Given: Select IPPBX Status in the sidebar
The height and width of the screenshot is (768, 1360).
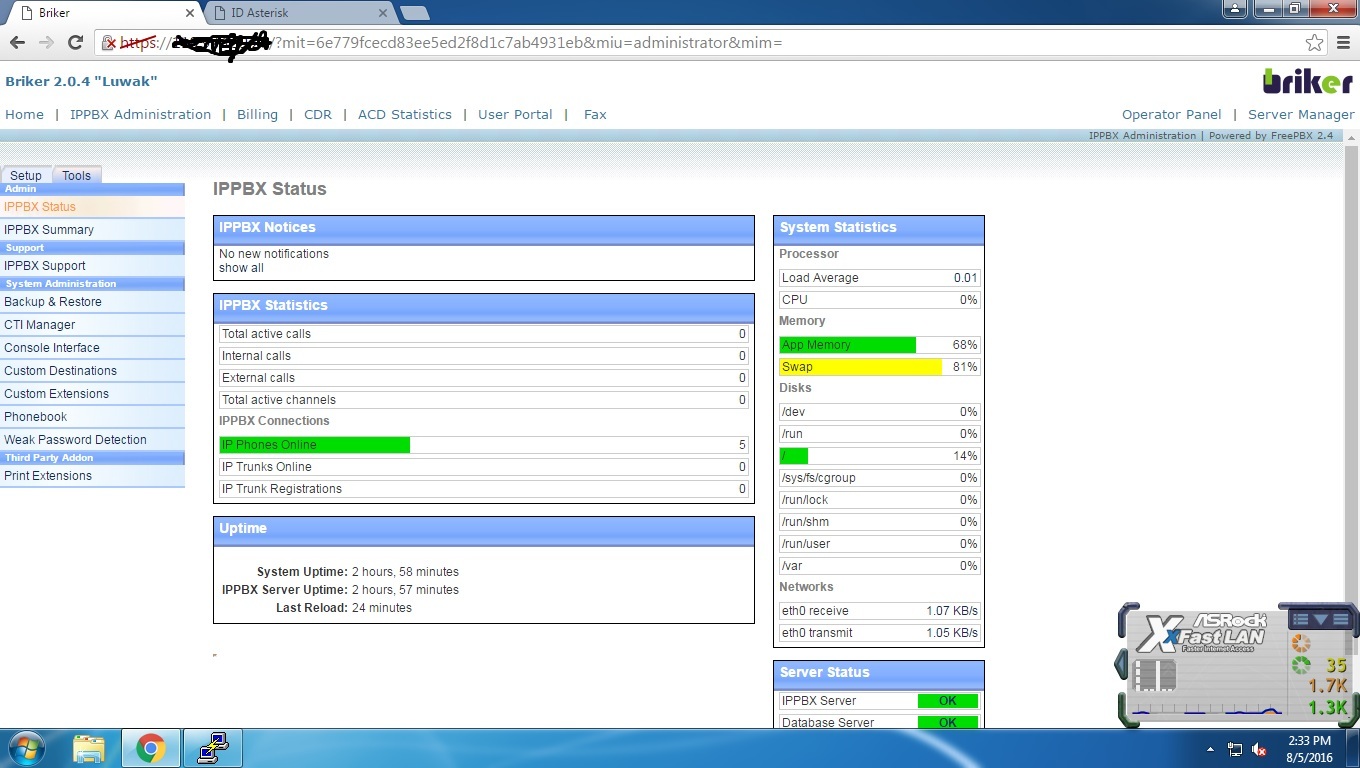Looking at the screenshot, I should pos(92,207).
